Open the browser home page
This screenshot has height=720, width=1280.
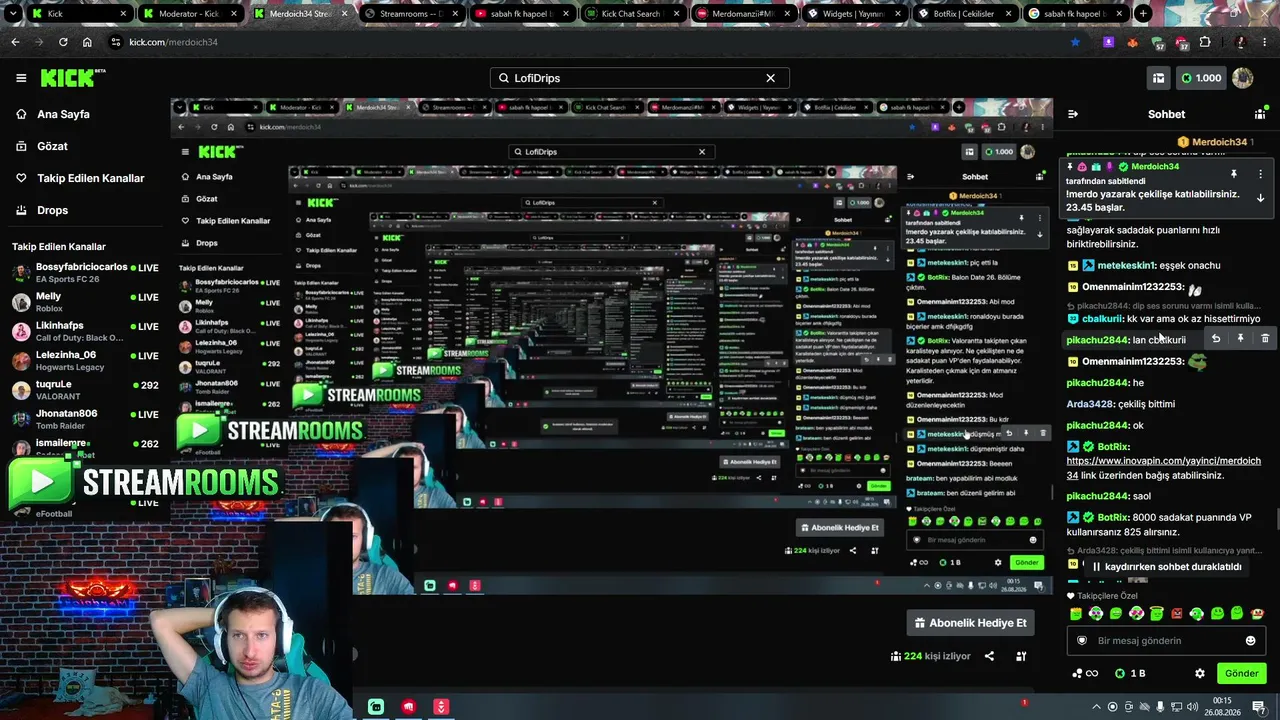pyautogui.click(x=87, y=42)
